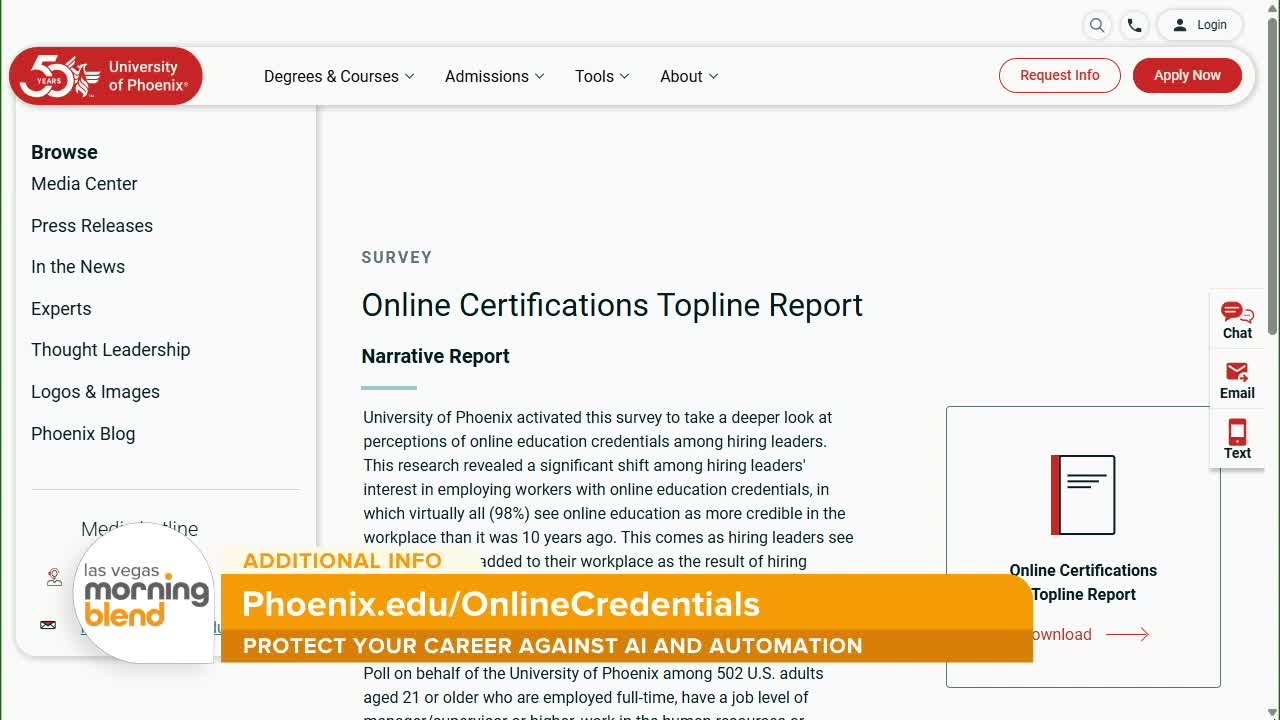This screenshot has height=720, width=1280.
Task: Expand the Admissions dropdown
Action: 494,76
